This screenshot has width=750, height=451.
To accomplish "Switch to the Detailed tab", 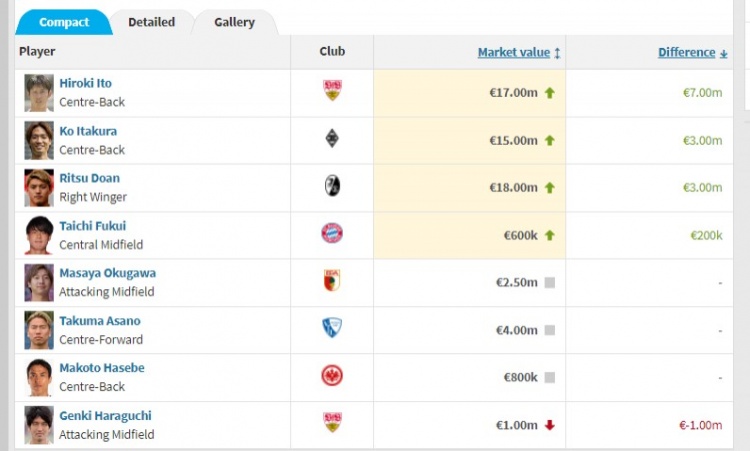I will [151, 22].
